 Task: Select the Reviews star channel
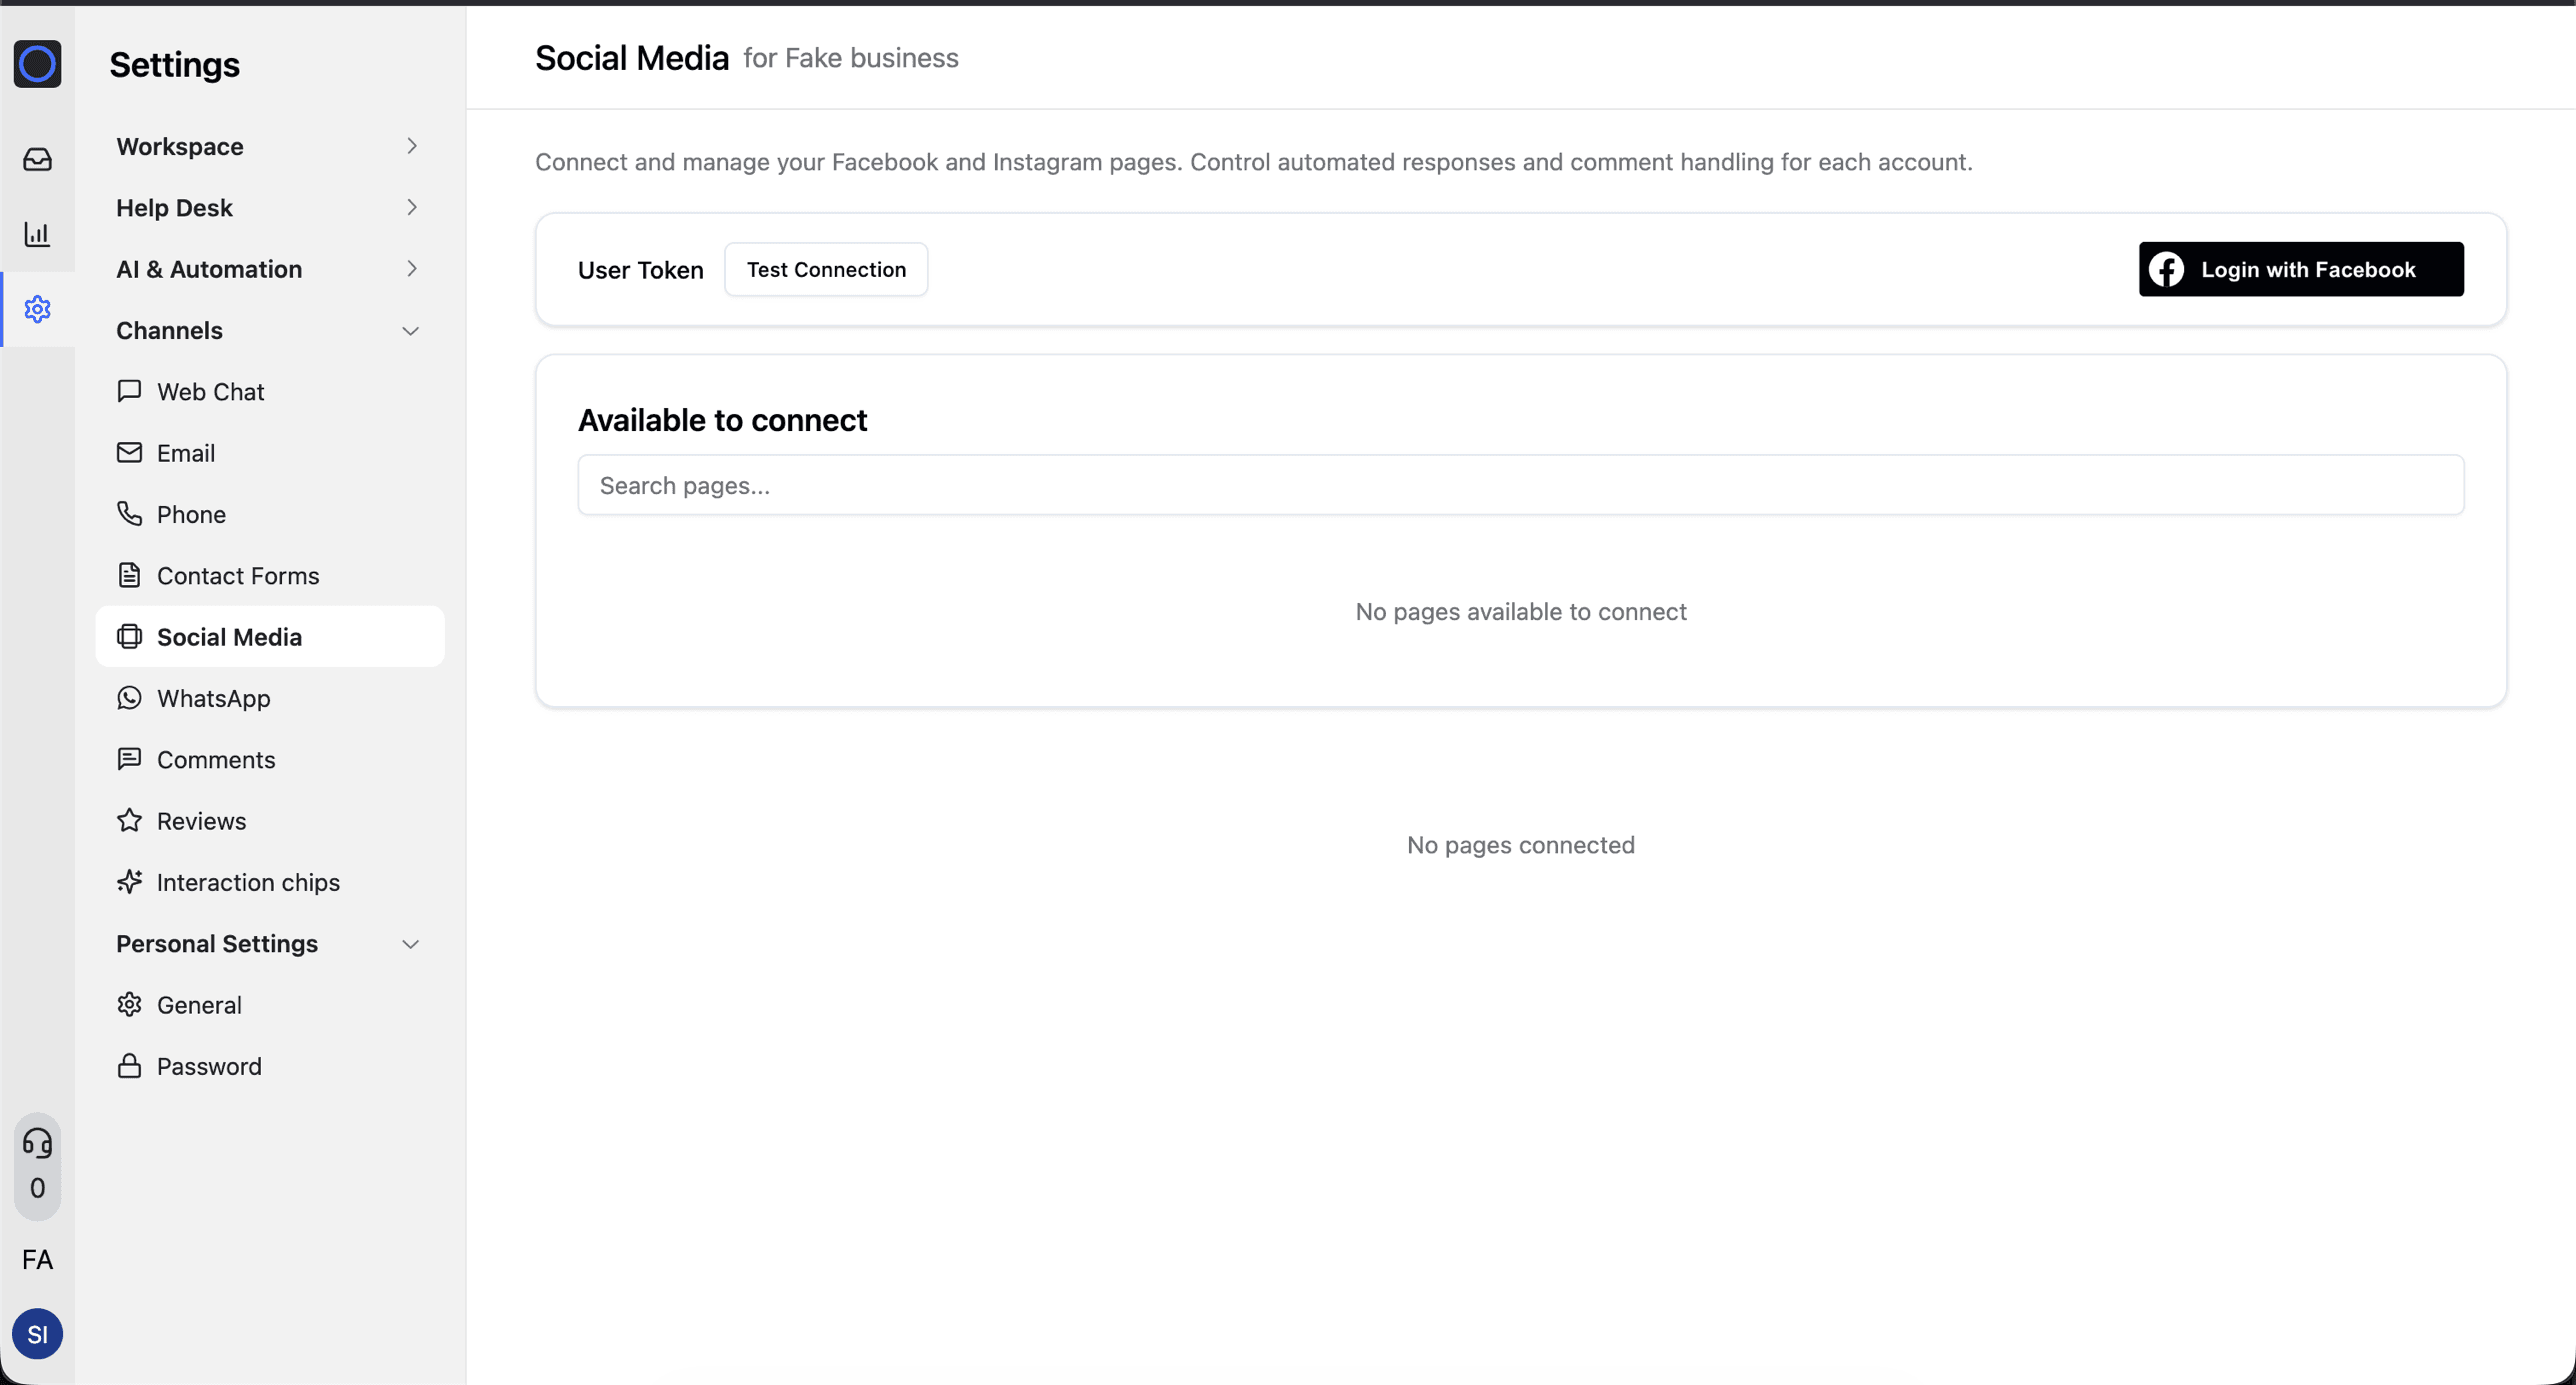200,820
